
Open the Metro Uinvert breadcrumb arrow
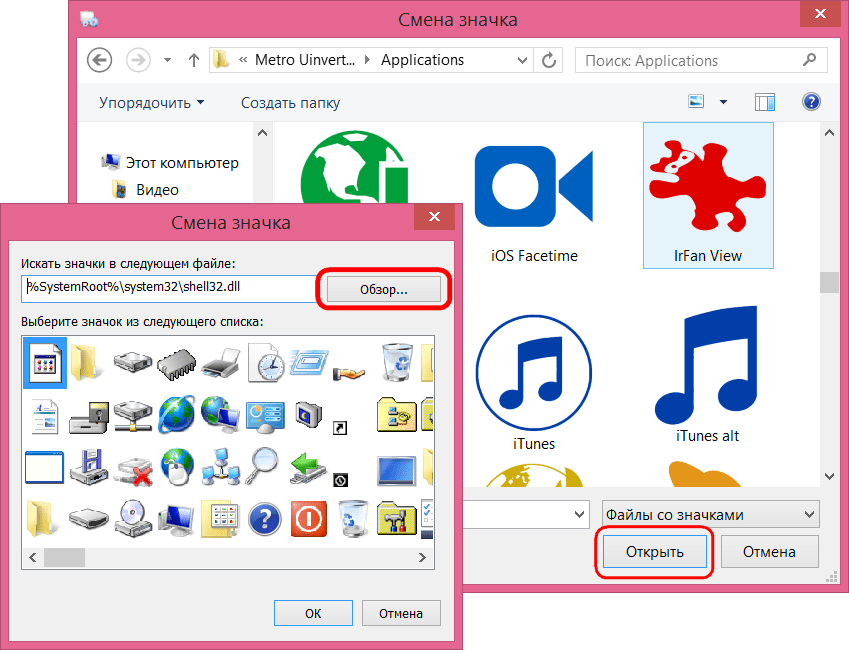point(368,60)
